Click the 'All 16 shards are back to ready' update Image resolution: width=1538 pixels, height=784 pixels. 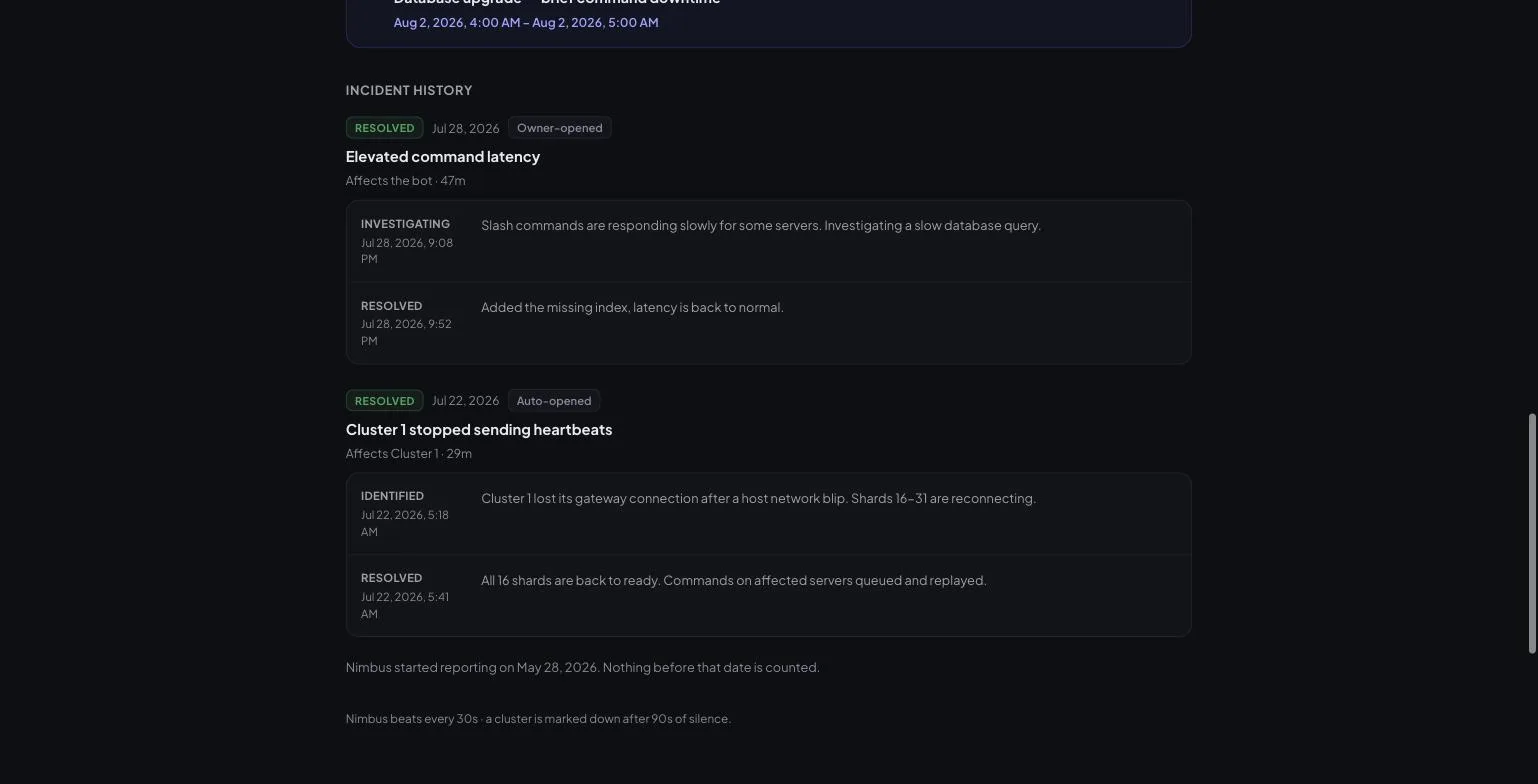(x=734, y=581)
